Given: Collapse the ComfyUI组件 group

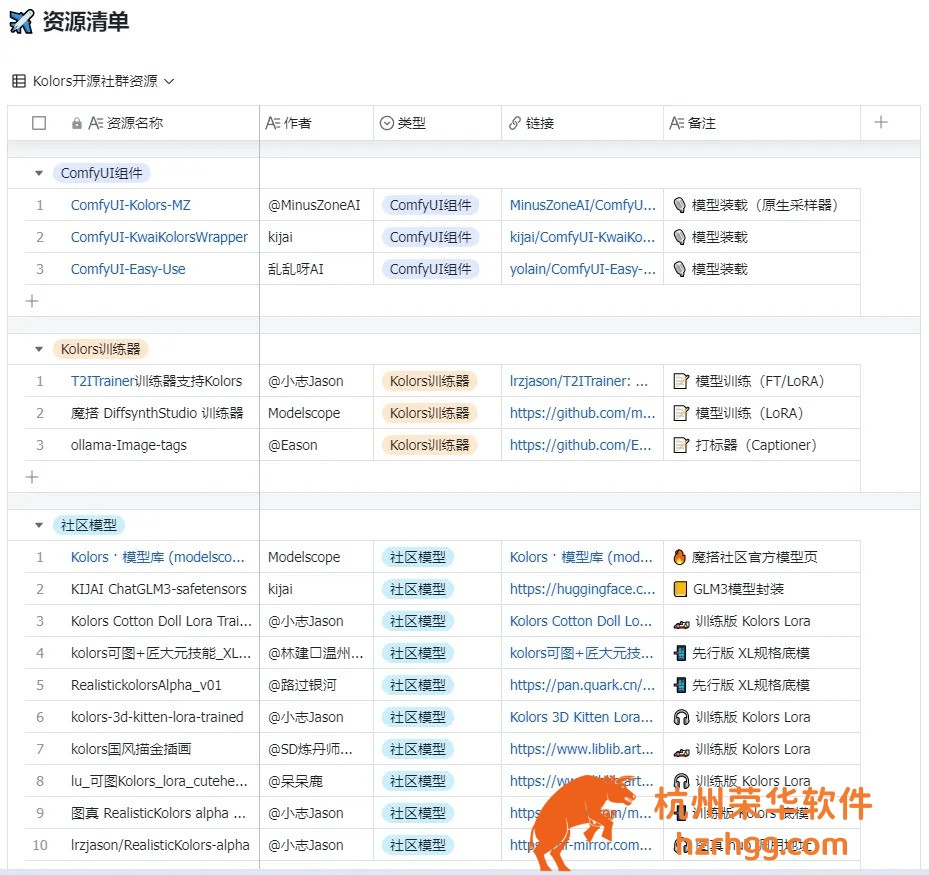Looking at the screenshot, I should 39,173.
